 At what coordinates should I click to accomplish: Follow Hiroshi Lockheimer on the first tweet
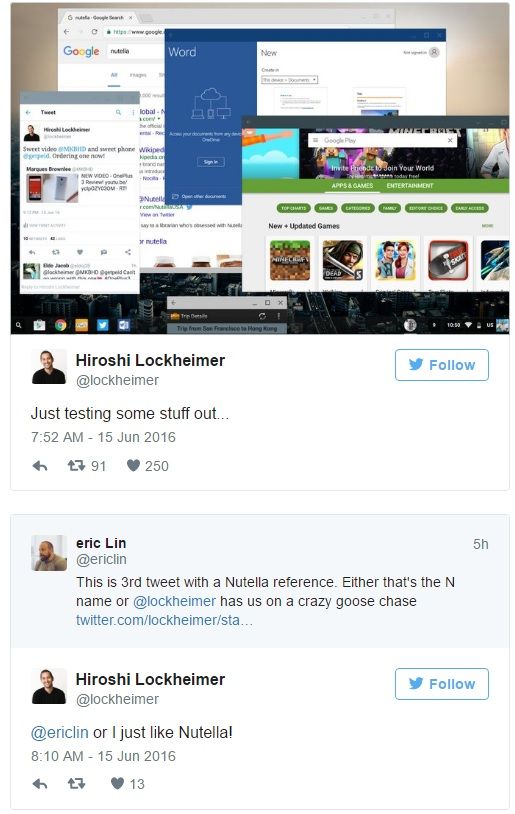[x=442, y=365]
